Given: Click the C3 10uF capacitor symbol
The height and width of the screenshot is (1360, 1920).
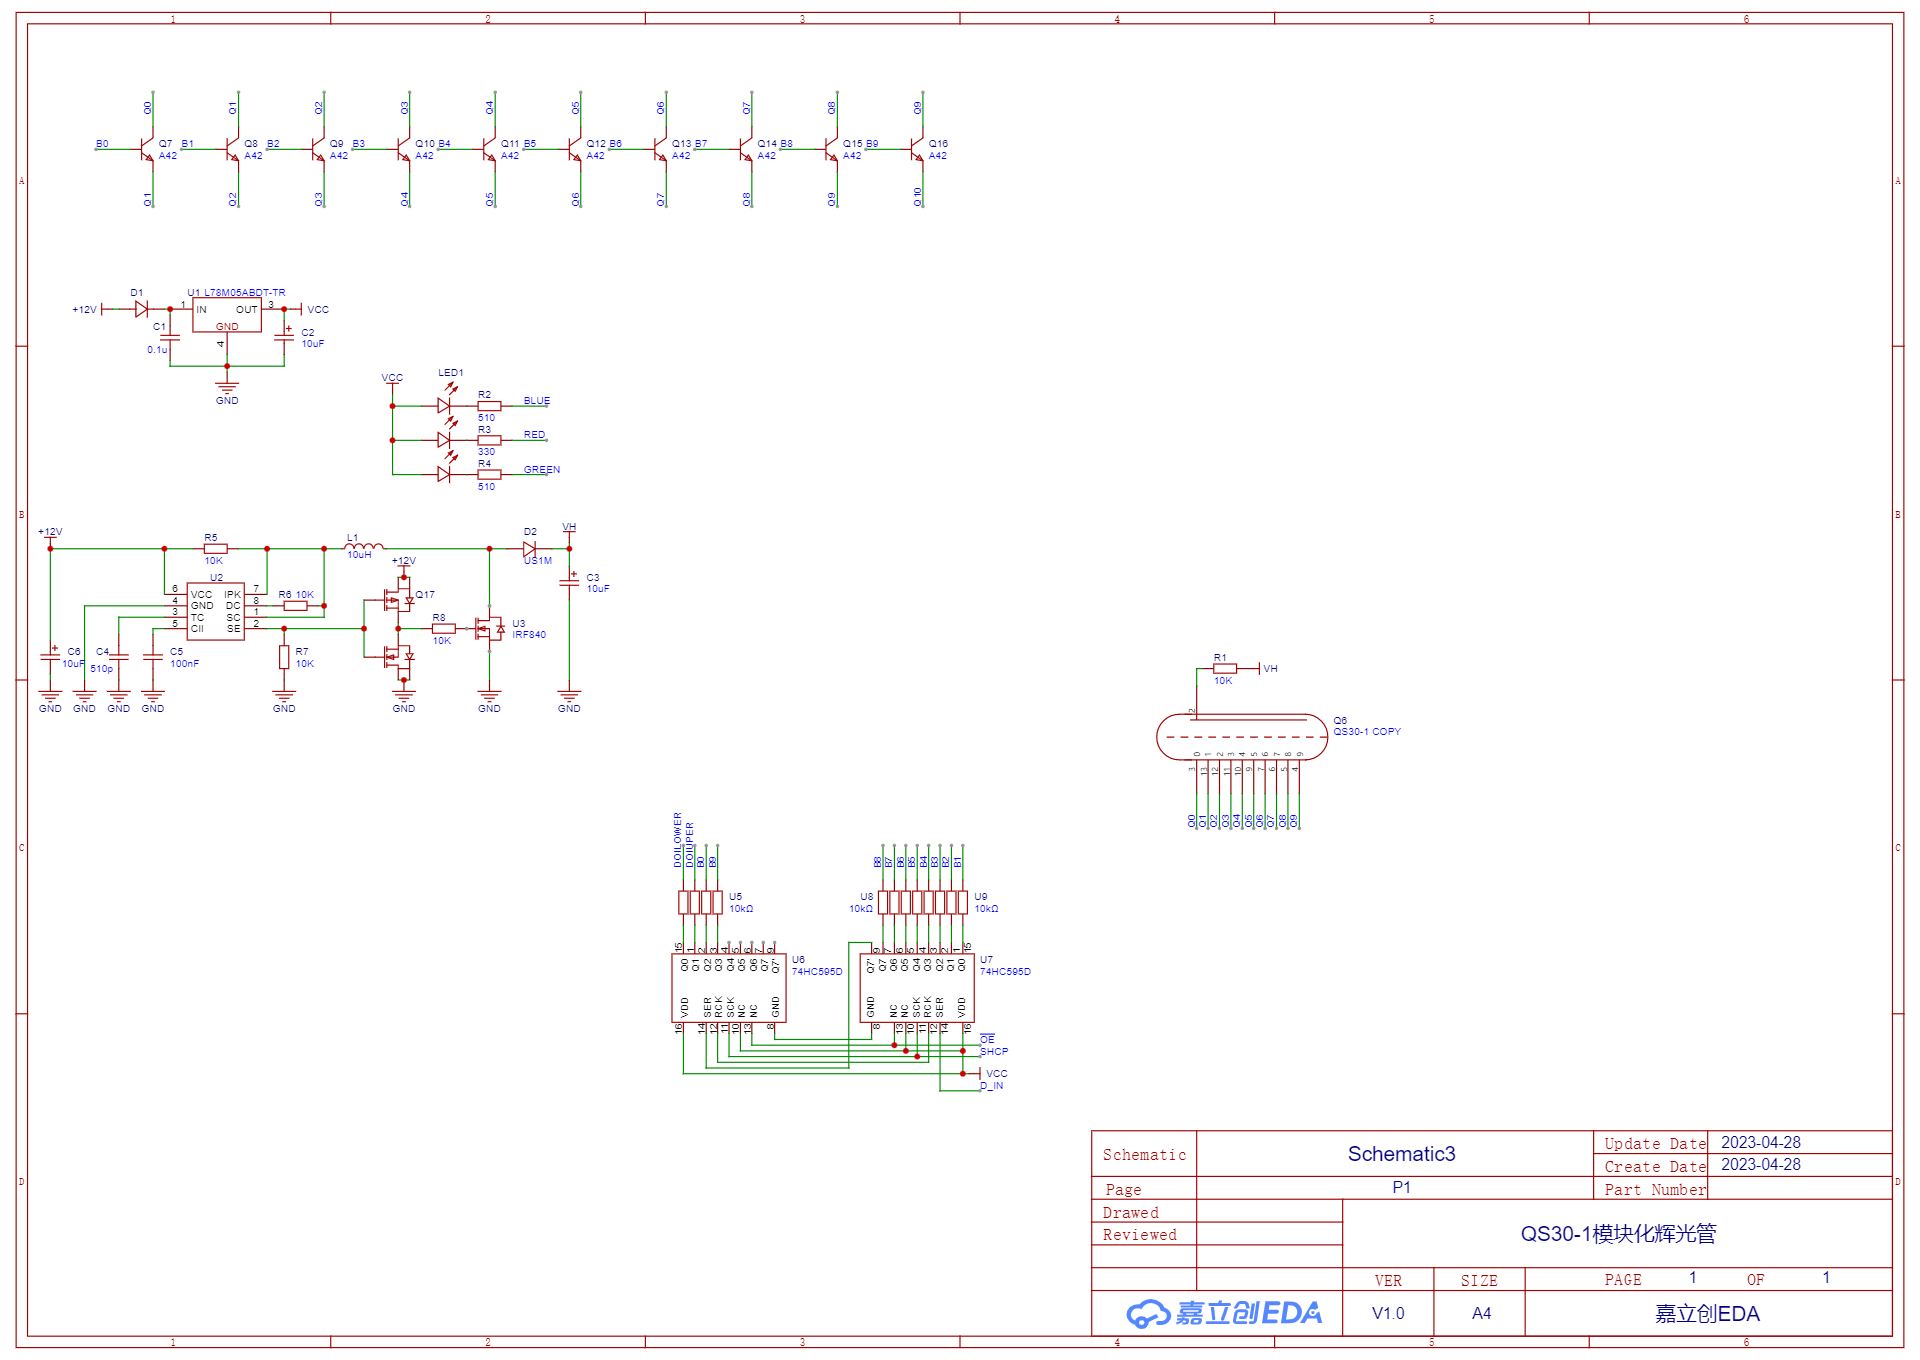Looking at the screenshot, I should [x=569, y=581].
